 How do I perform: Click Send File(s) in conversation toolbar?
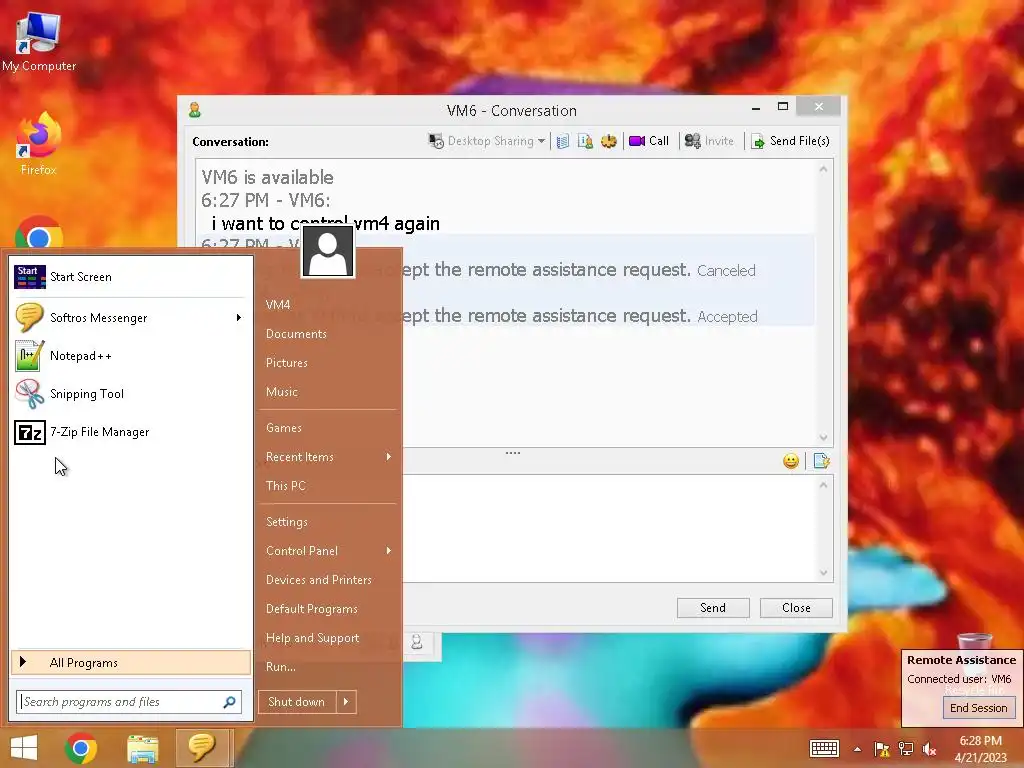click(x=790, y=141)
